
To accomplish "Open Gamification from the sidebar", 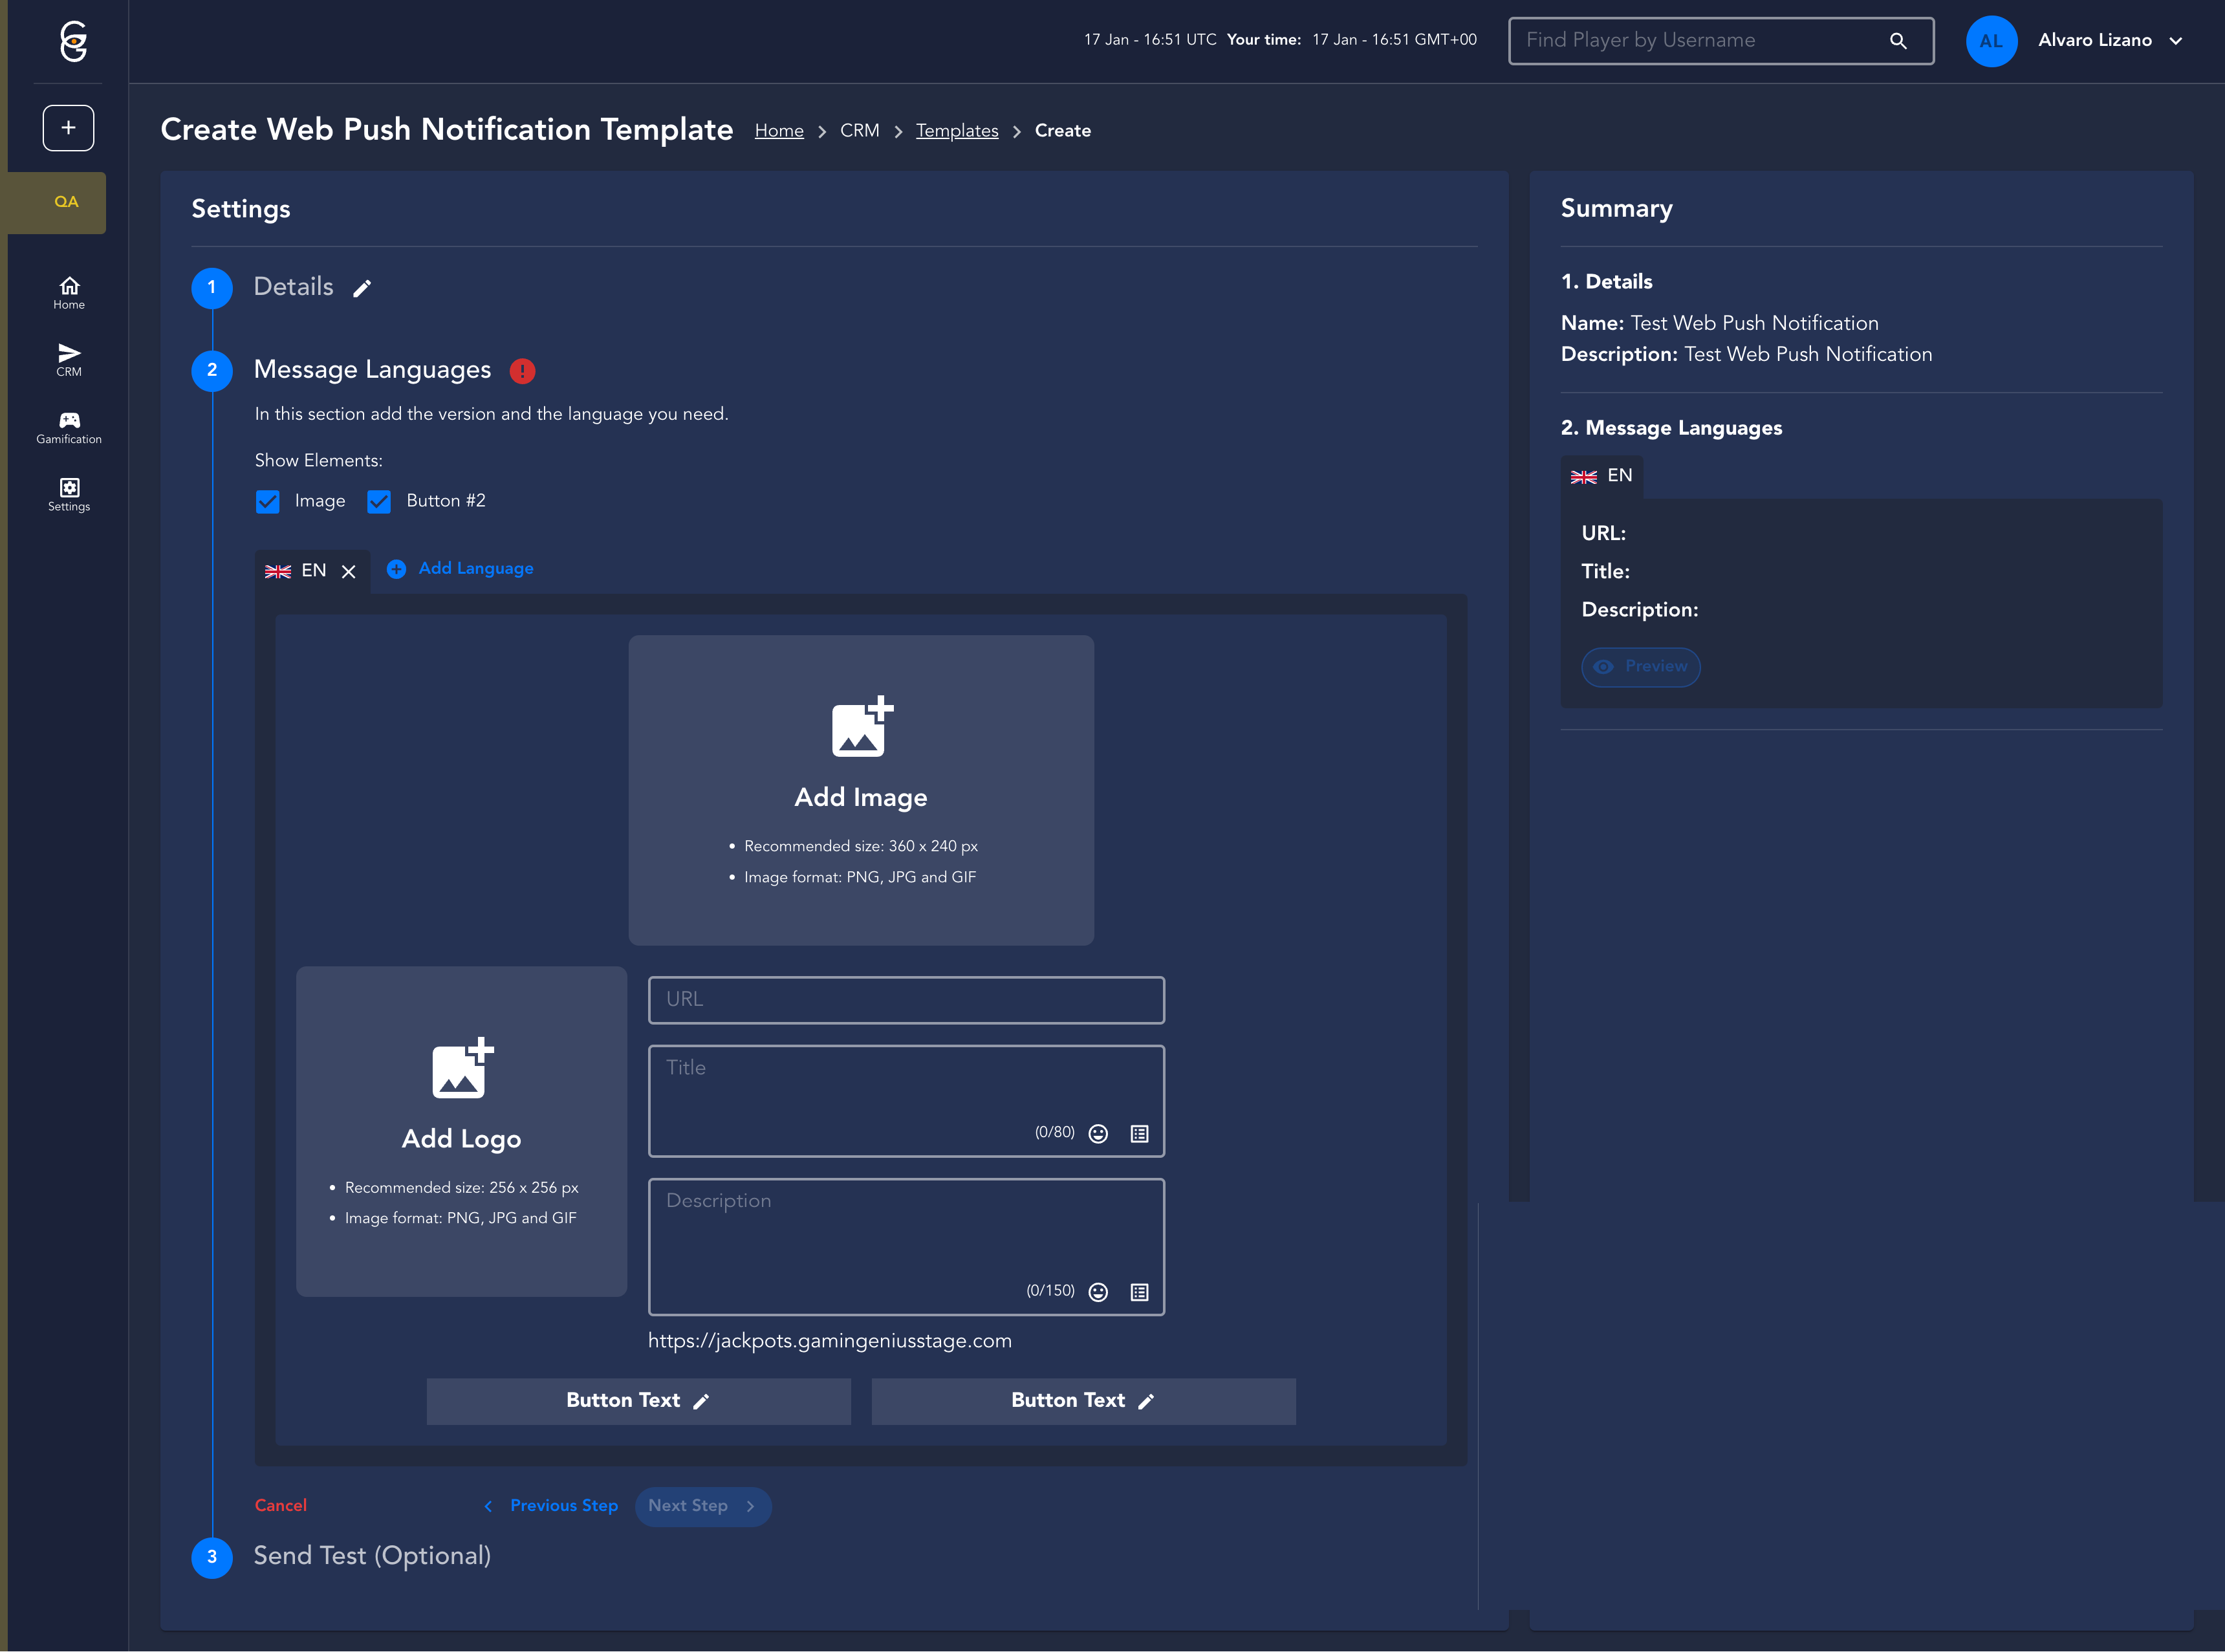I will click(68, 427).
